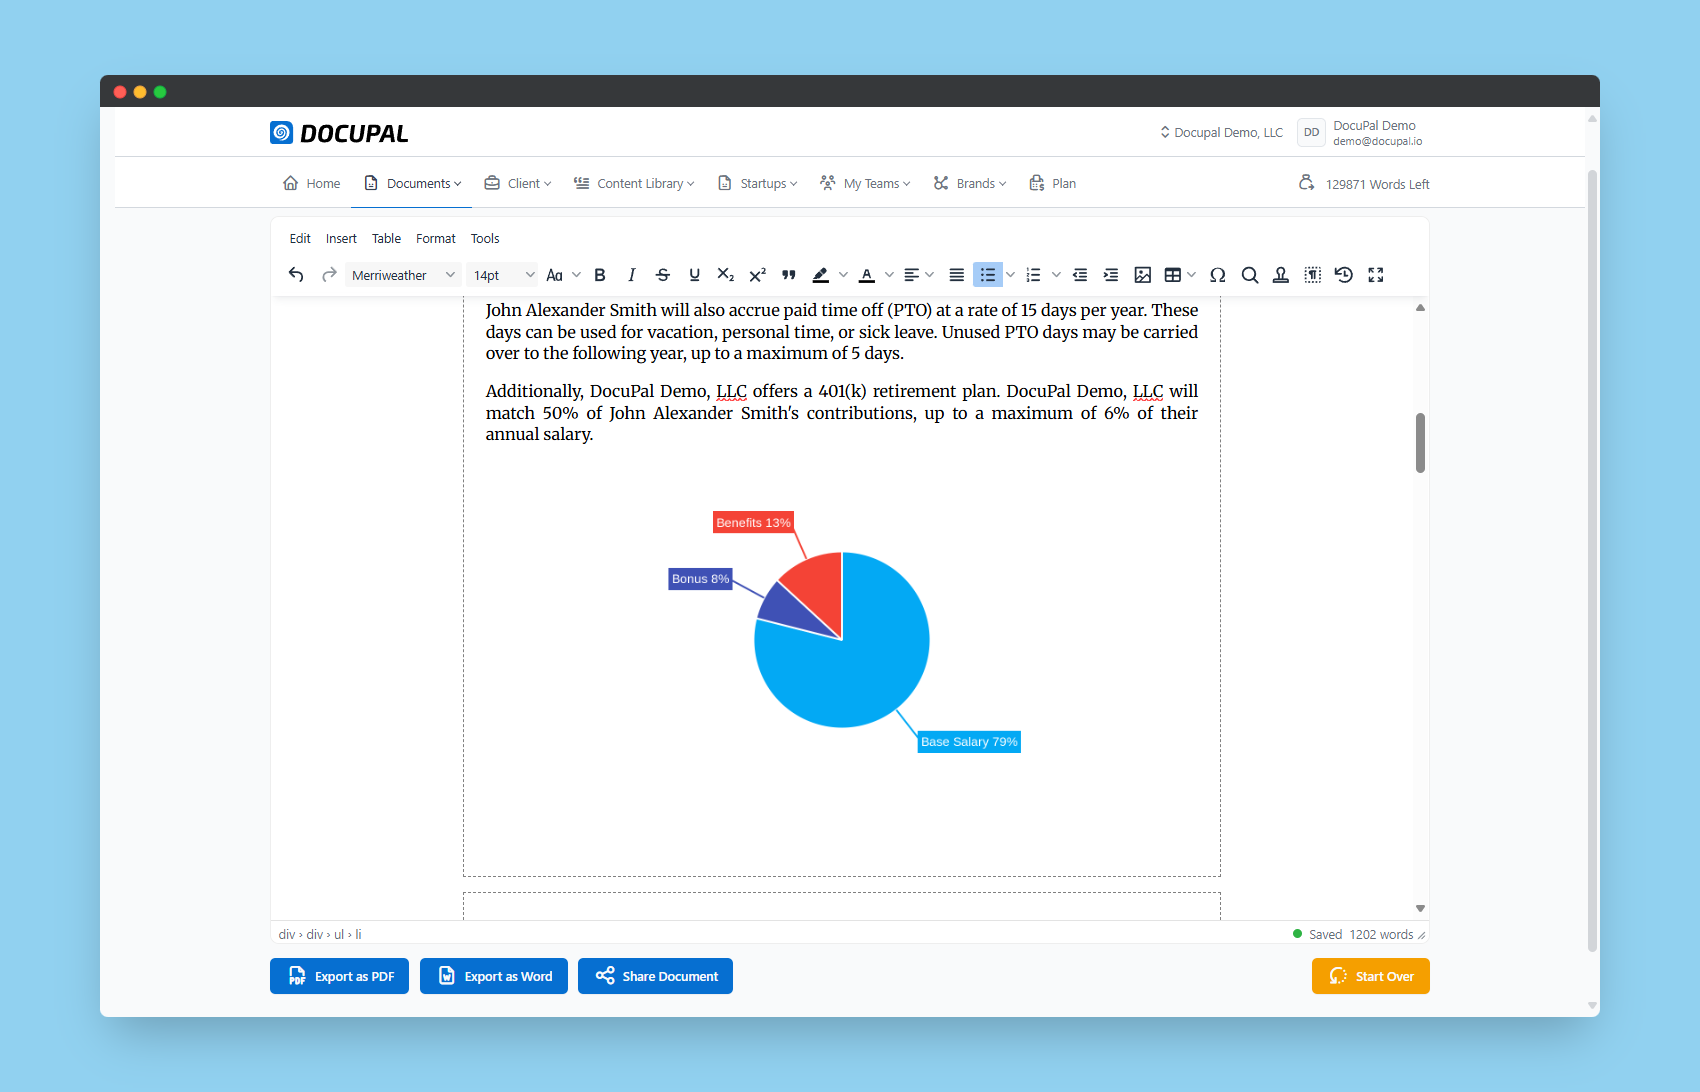Expand the Content Library menu
This screenshot has height=1092, width=1700.
[634, 183]
